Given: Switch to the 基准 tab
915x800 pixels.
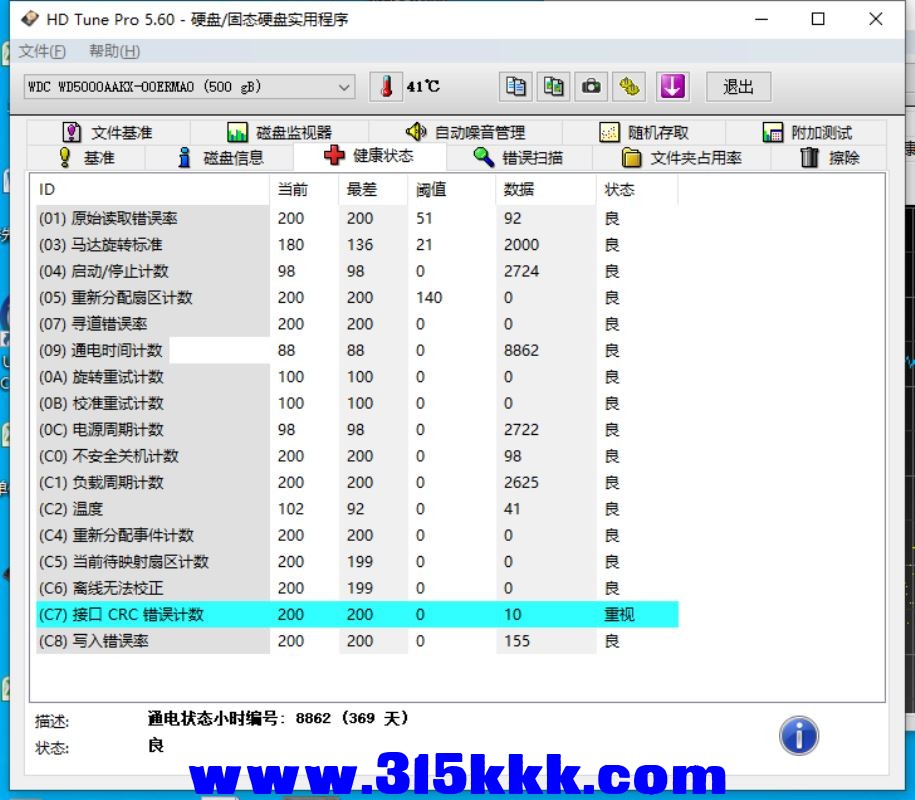Looking at the screenshot, I should [86, 158].
